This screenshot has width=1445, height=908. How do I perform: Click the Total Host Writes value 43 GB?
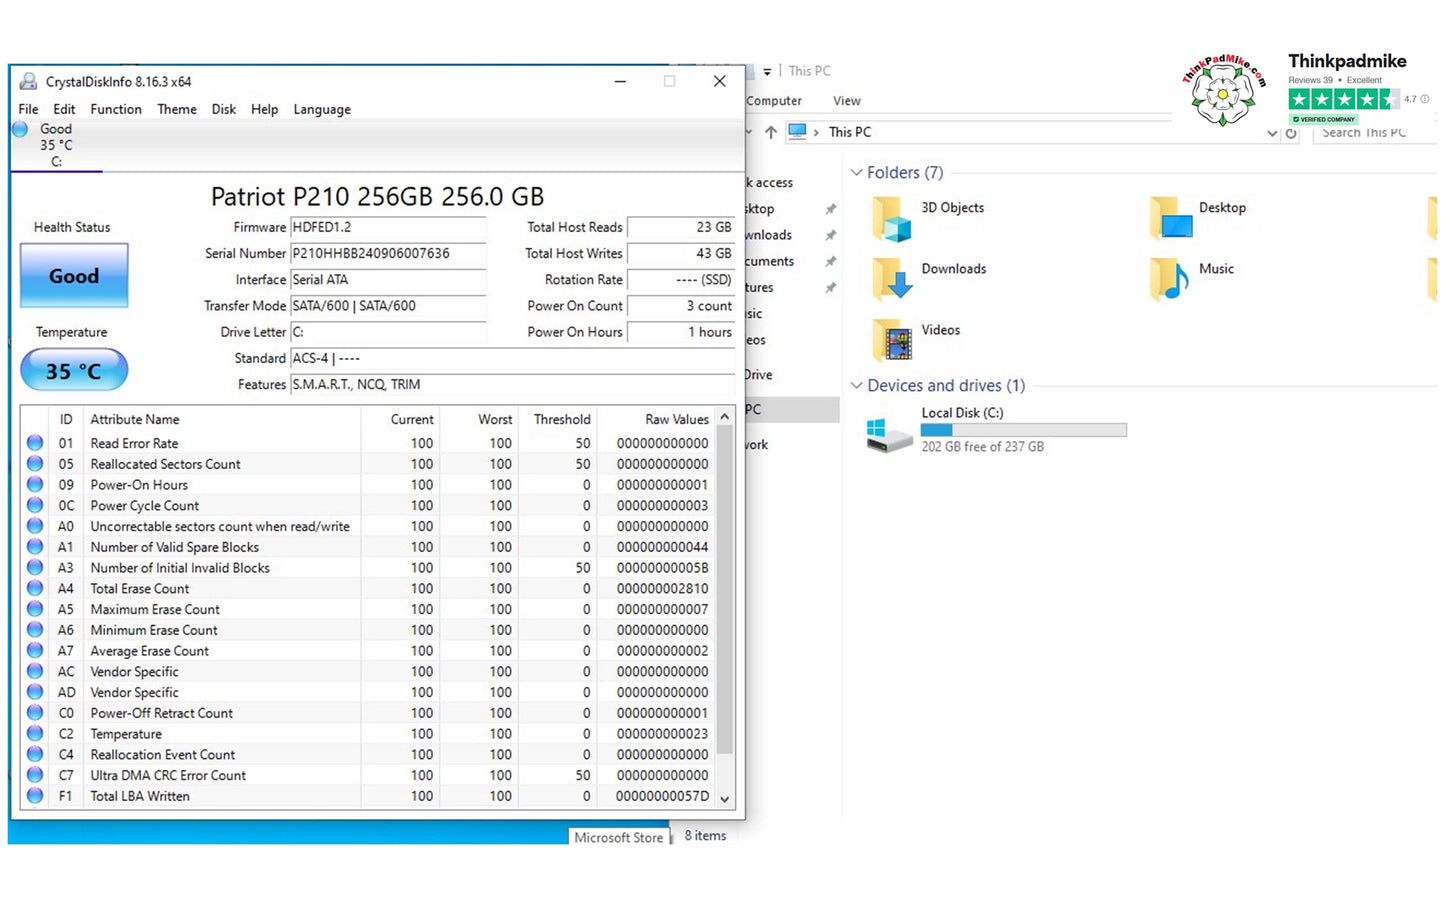[x=681, y=253]
